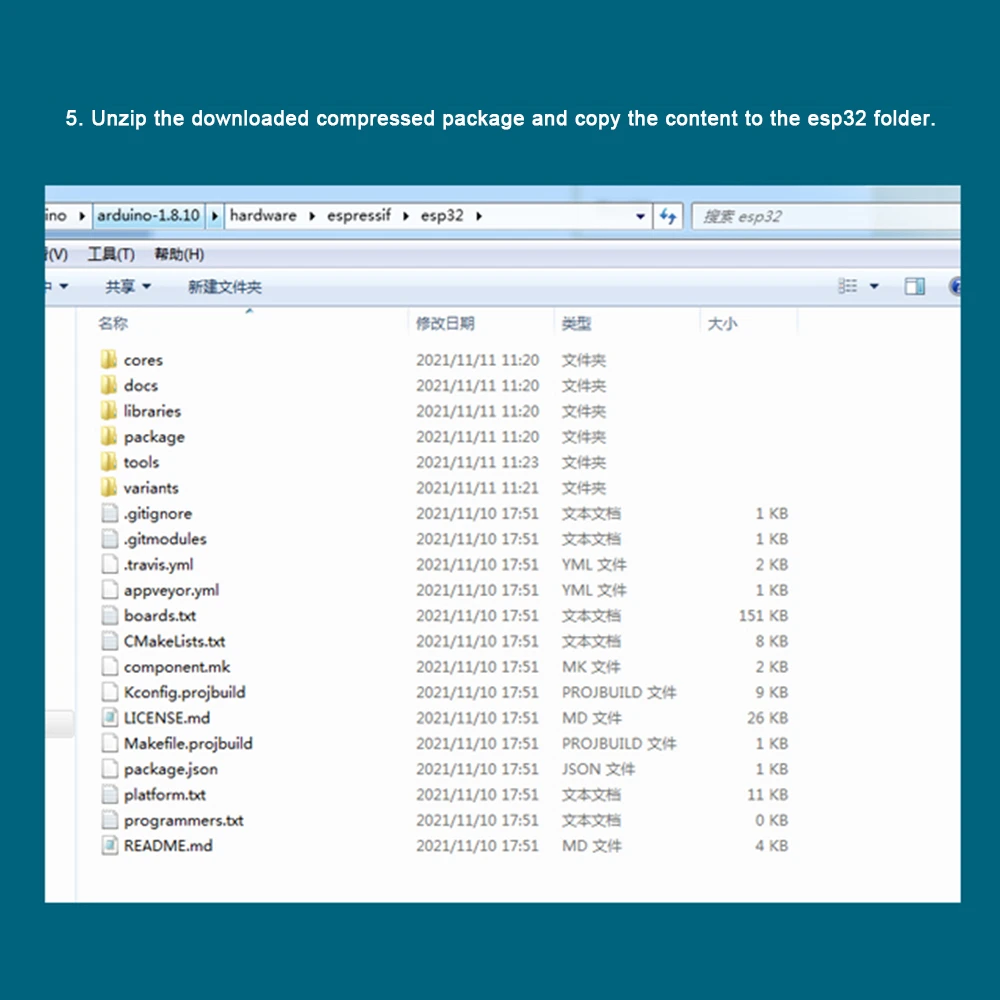The height and width of the screenshot is (1000, 1000).
Task: Select the platform.txt file name
Action: coord(165,795)
